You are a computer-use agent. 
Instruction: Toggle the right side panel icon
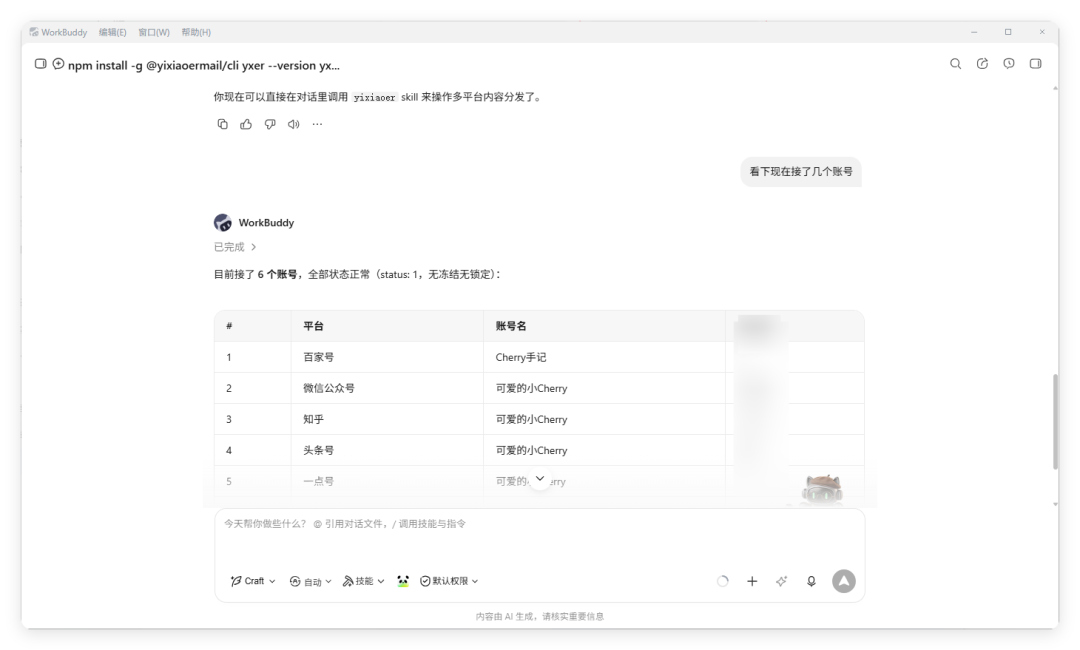(x=1035, y=64)
